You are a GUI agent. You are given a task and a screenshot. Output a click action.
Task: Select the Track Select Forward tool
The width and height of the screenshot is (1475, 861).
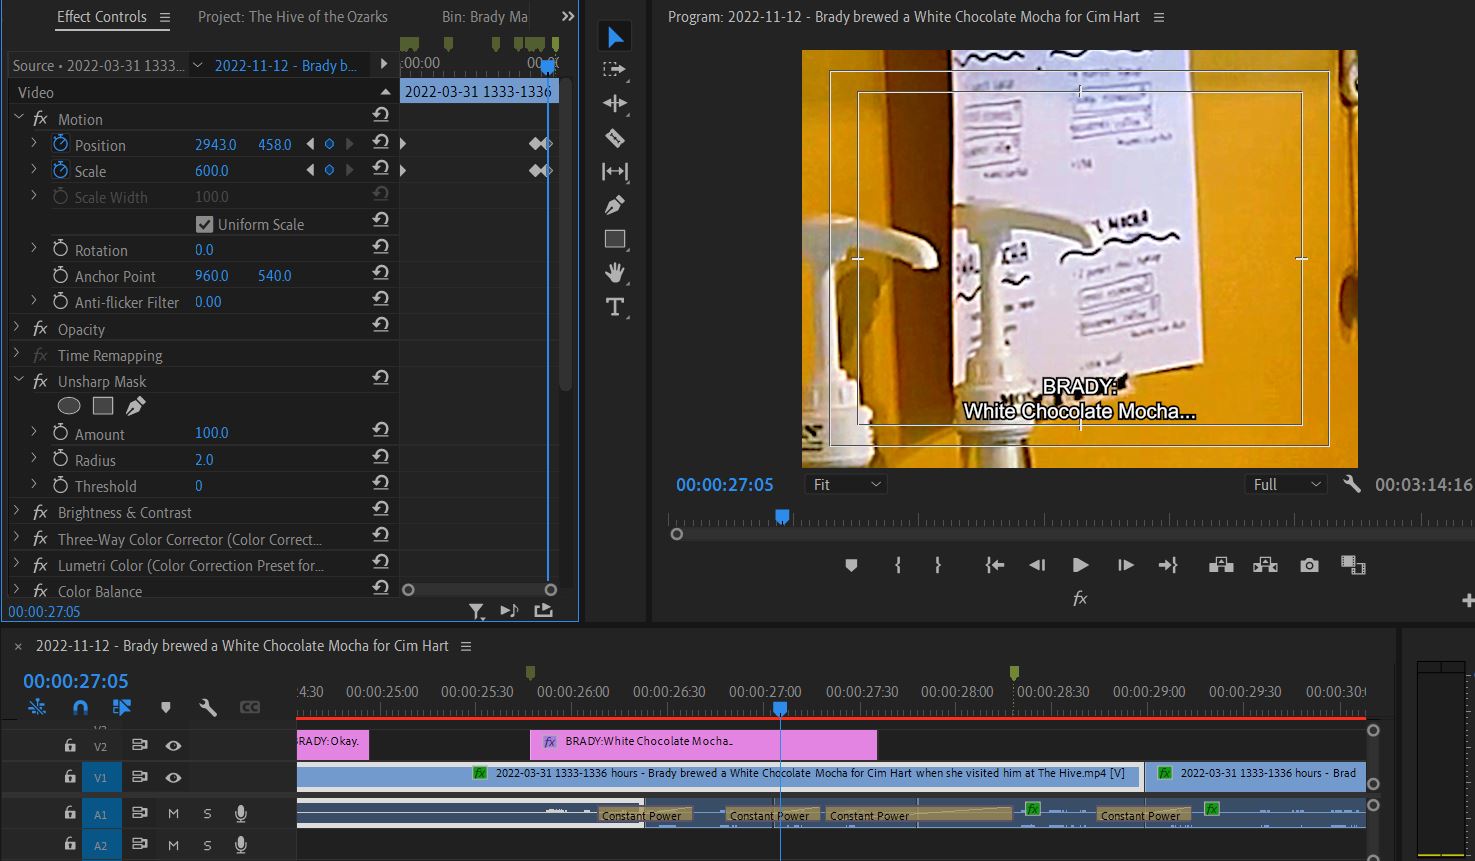615,70
